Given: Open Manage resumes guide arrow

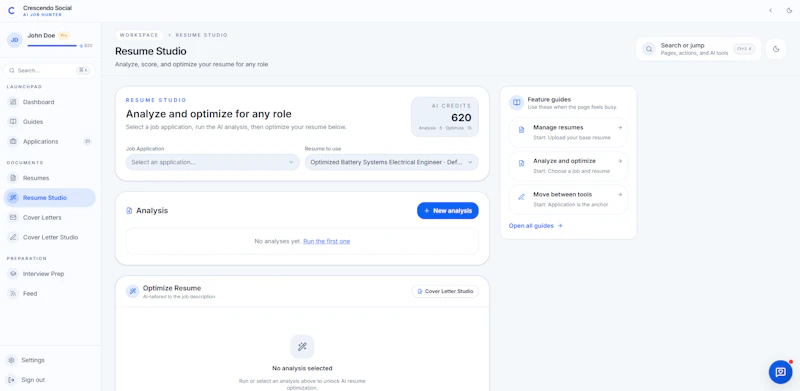Looking at the screenshot, I should [x=620, y=128].
